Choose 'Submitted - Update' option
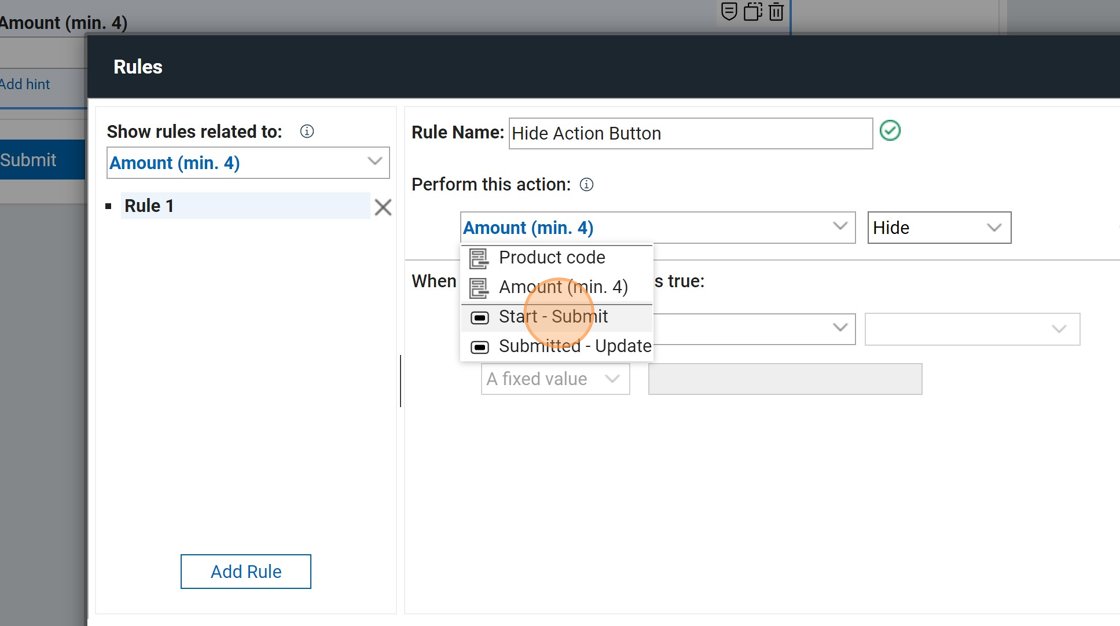Image resolution: width=1120 pixels, height=626 pixels. pyautogui.click(x=574, y=346)
